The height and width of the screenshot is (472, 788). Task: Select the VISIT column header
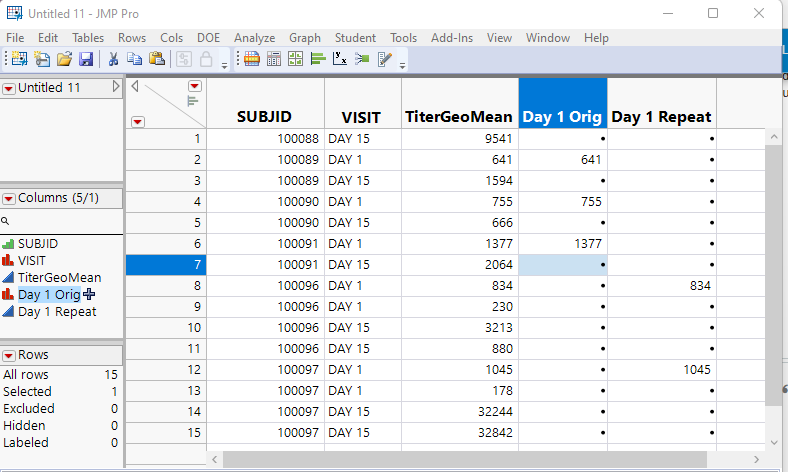363,104
